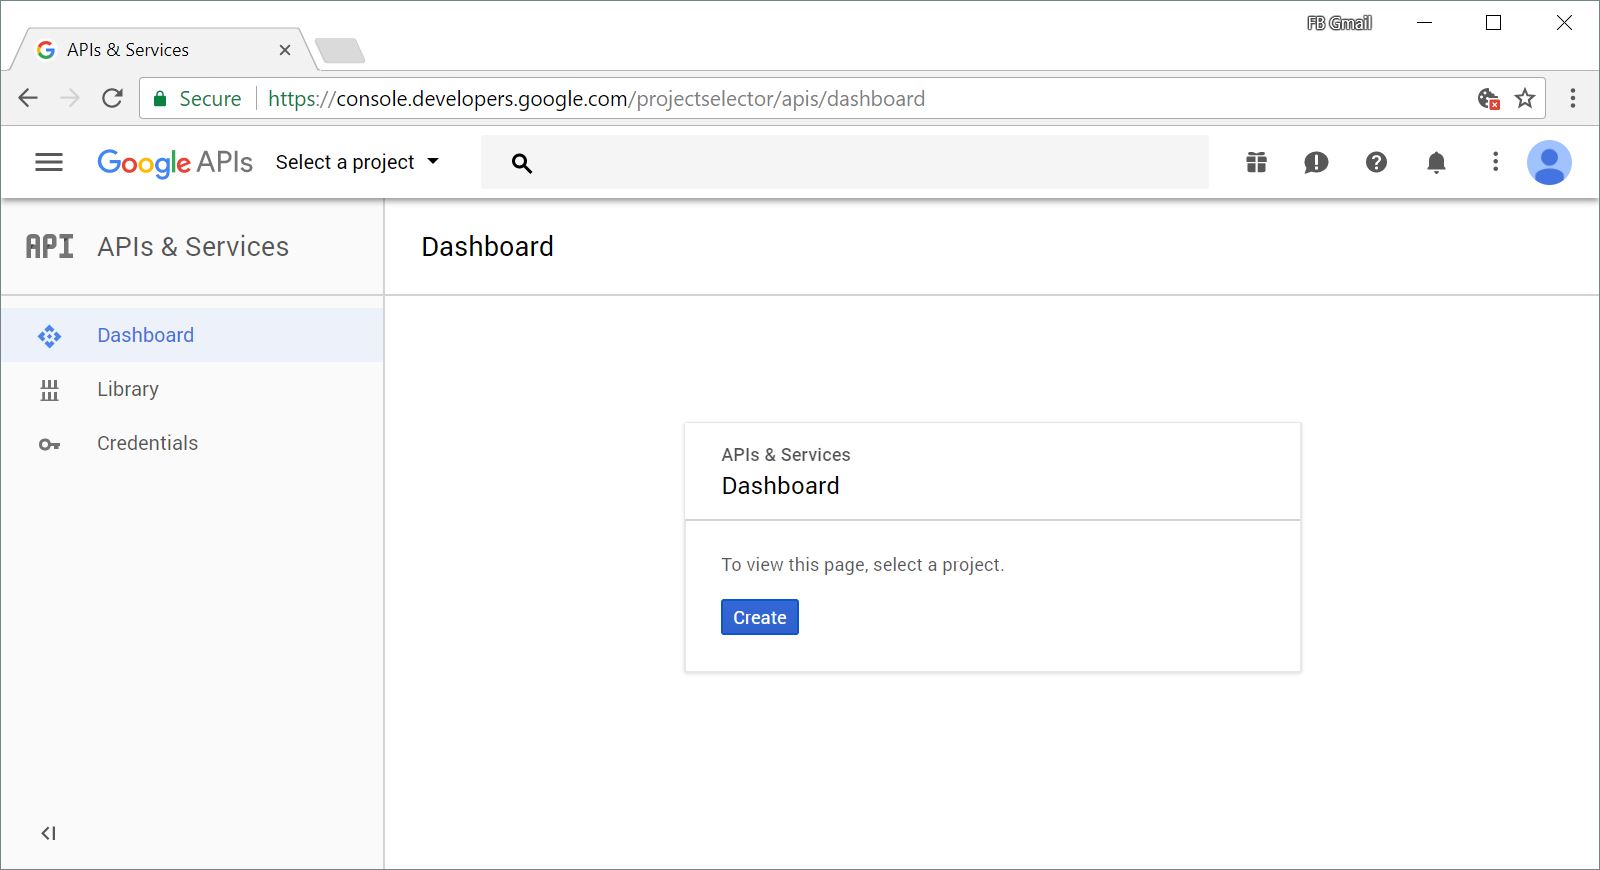Click the send feedback icon
The height and width of the screenshot is (870, 1600).
coord(1316,162)
